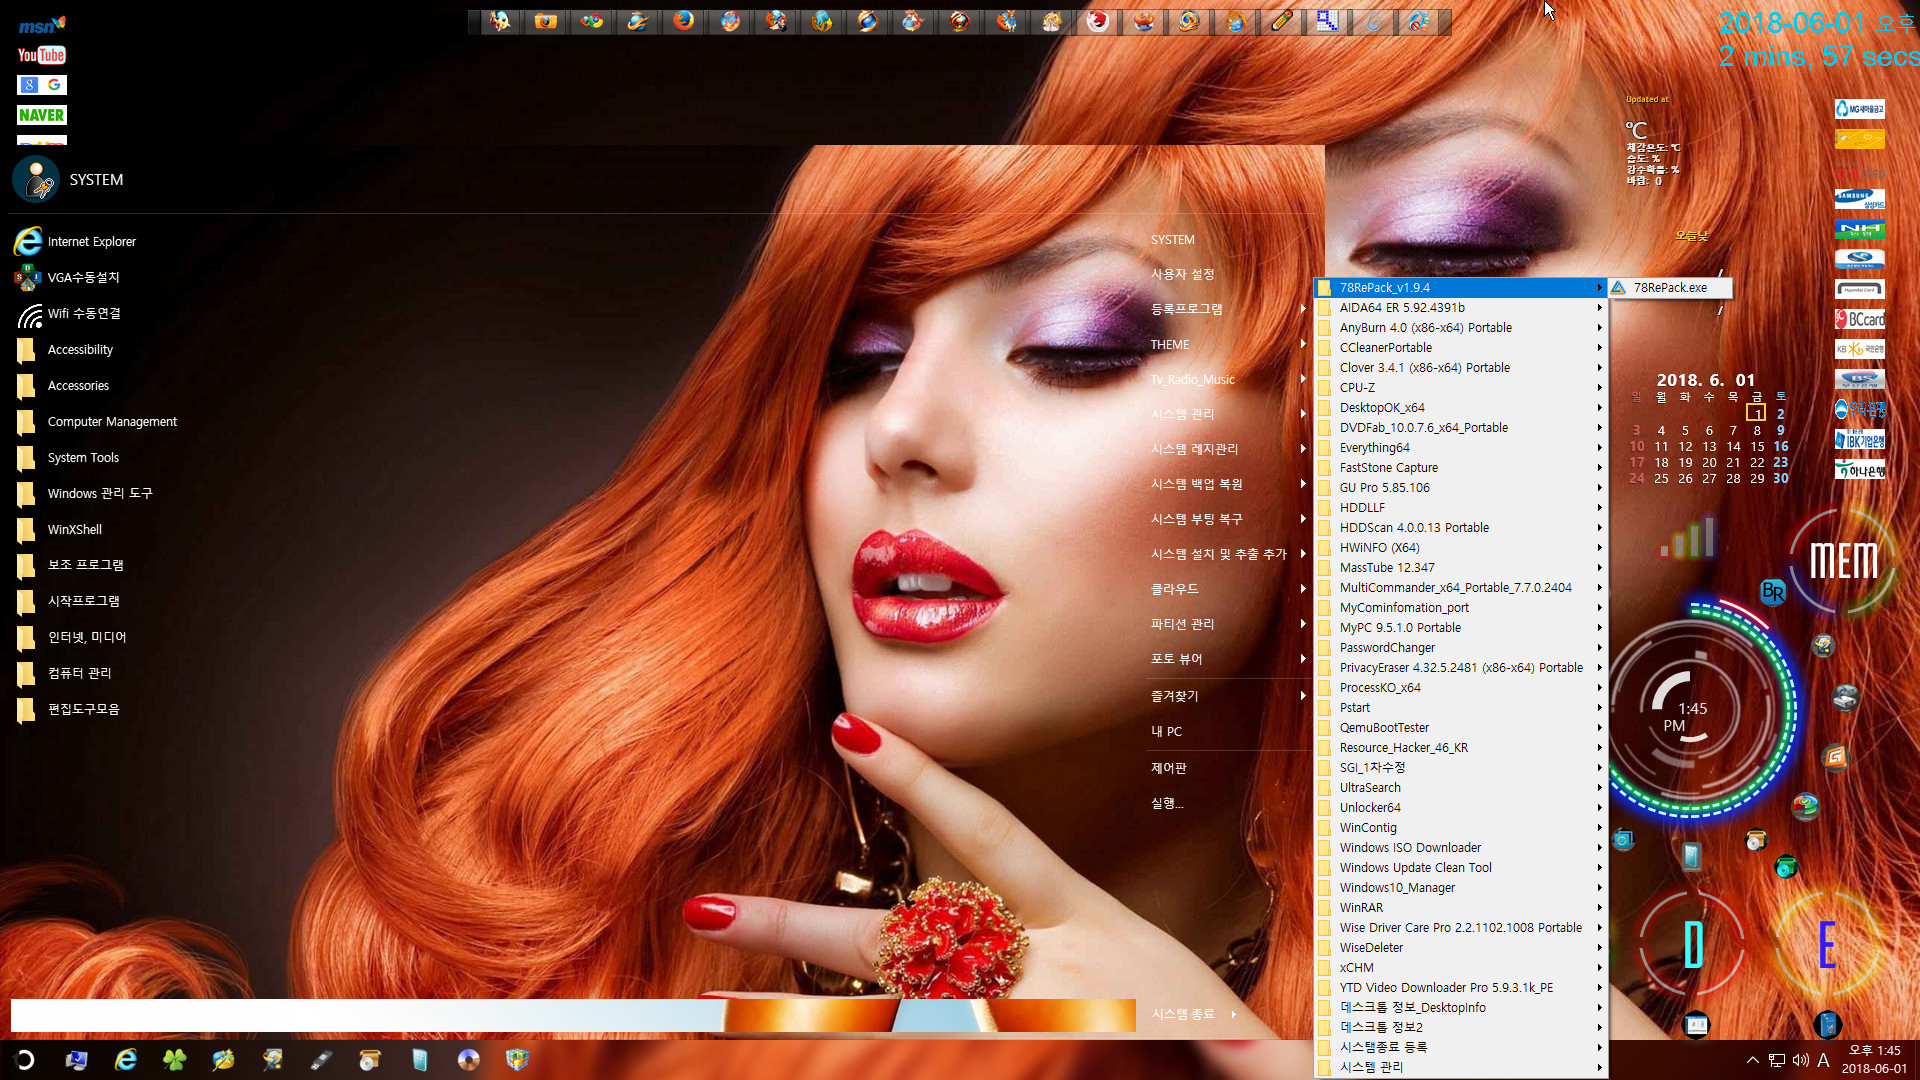Open the 파티션 관리 submenu

[1228, 624]
